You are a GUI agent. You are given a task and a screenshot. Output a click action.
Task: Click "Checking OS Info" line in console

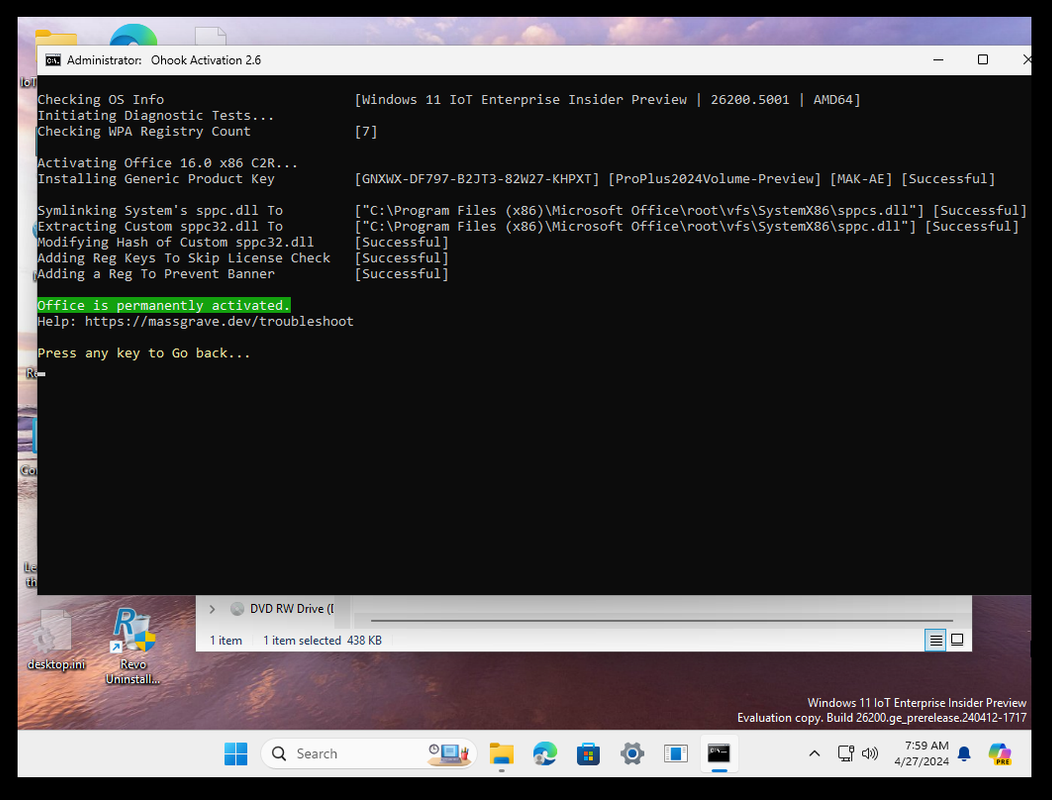[101, 100]
